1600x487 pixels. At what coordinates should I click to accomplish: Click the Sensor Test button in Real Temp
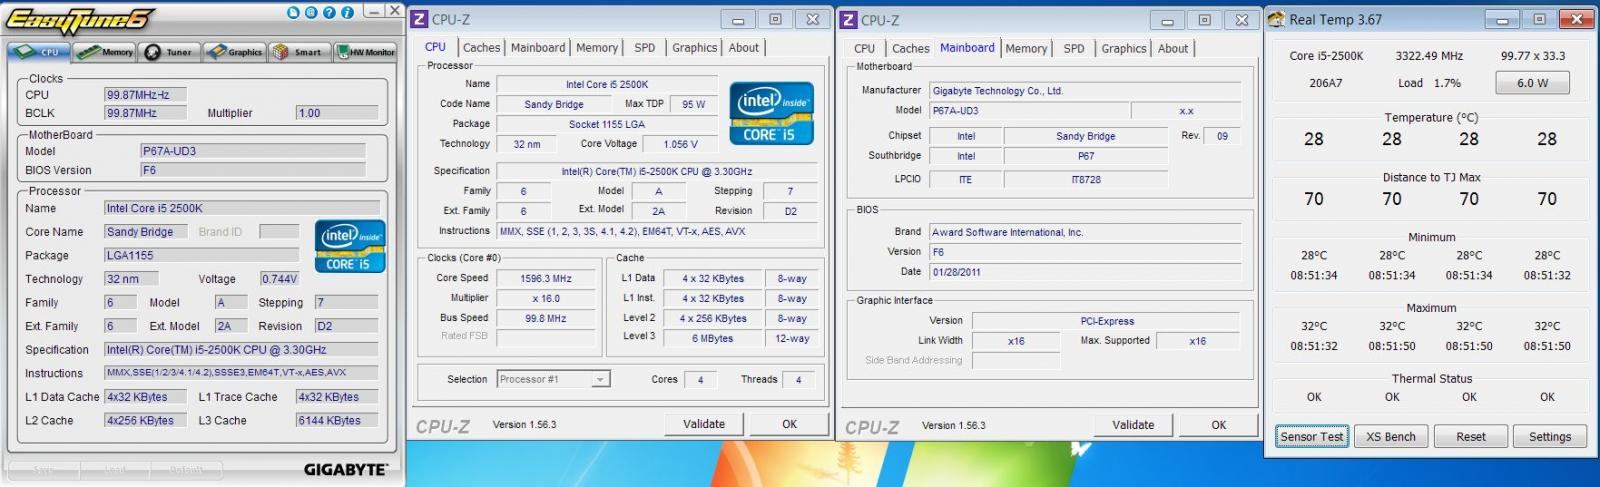coord(1312,436)
